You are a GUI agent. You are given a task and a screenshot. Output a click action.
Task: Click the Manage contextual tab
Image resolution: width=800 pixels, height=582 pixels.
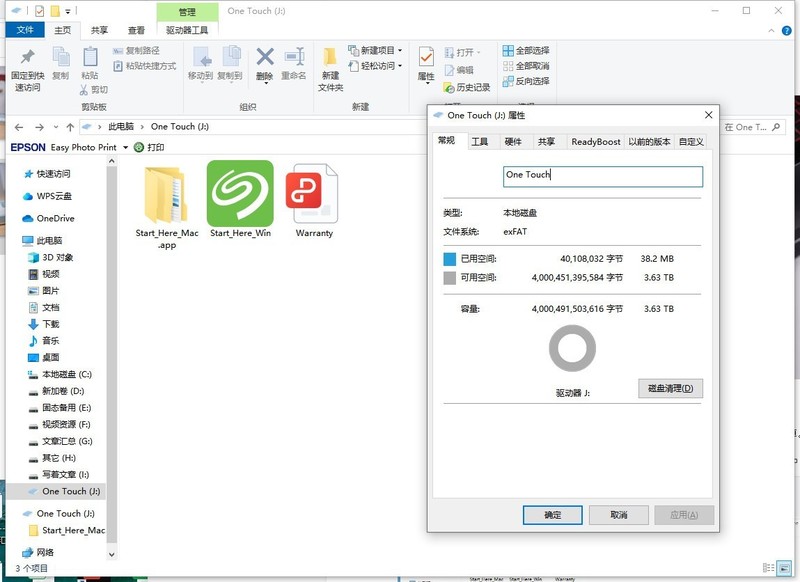[x=187, y=12]
